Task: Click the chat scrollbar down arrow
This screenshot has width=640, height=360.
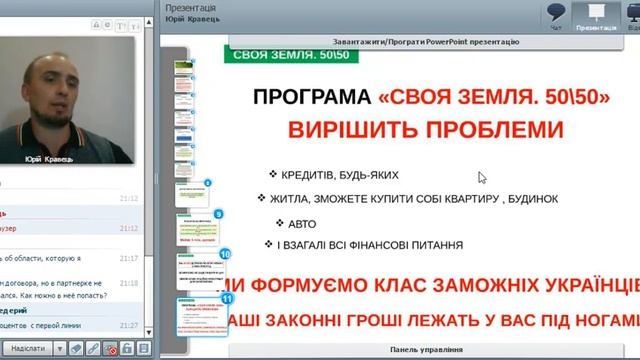Action: [x=149, y=332]
